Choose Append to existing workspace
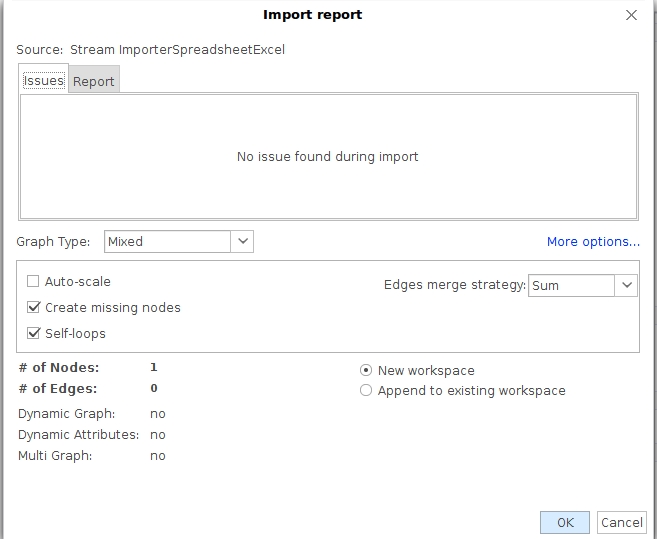Screen dimensions: 657x539 click(366, 391)
